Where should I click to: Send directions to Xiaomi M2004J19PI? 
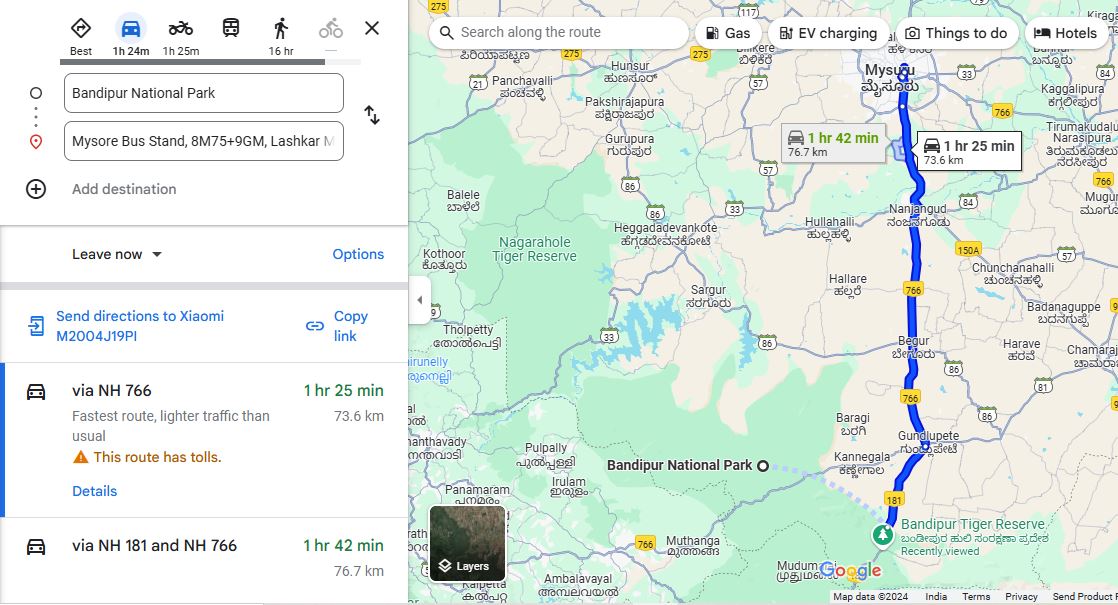pyautogui.click(x=140, y=326)
